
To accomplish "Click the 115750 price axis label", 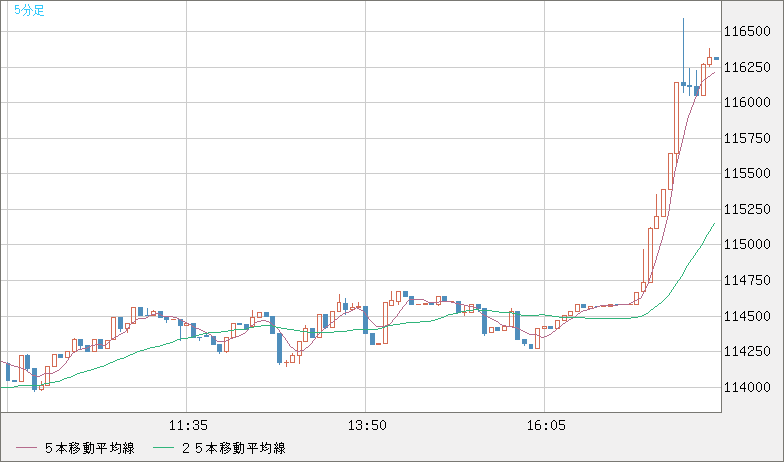I will pos(749,138).
